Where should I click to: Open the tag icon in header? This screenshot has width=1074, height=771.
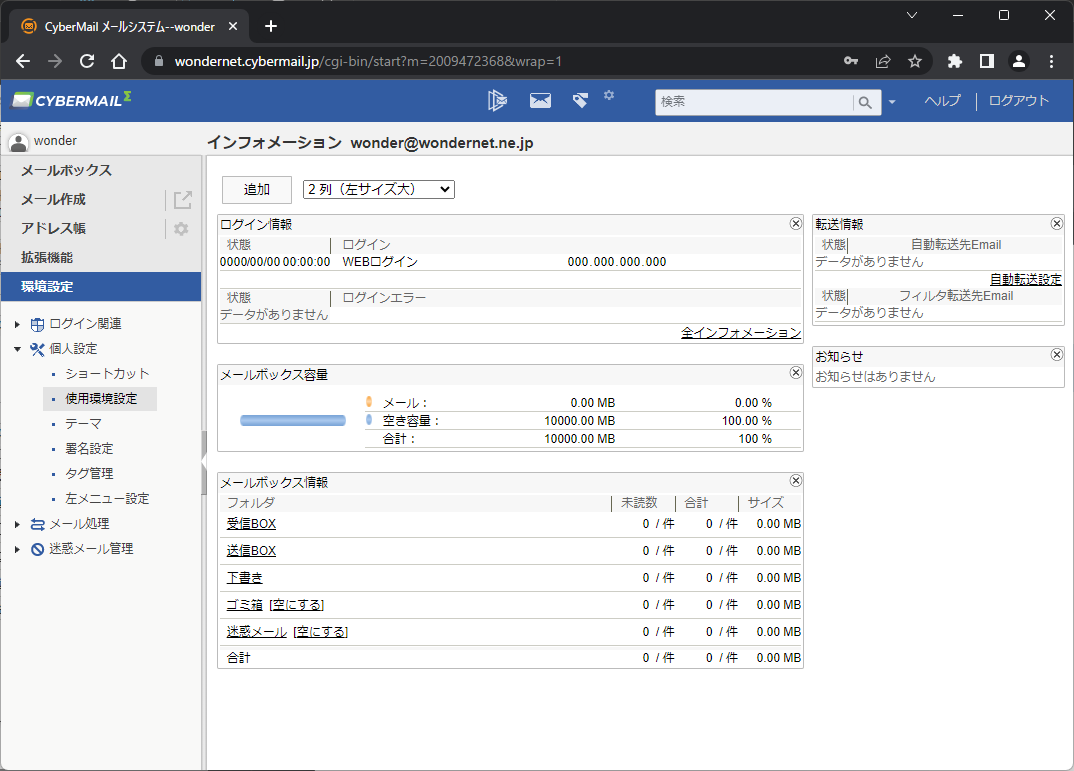click(x=580, y=101)
